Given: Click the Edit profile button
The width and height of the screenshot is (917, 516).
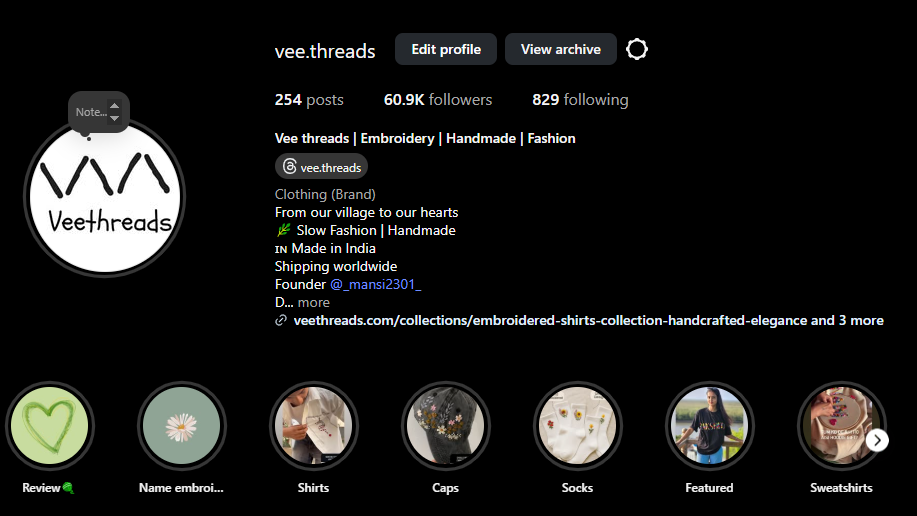Looking at the screenshot, I should coord(446,49).
